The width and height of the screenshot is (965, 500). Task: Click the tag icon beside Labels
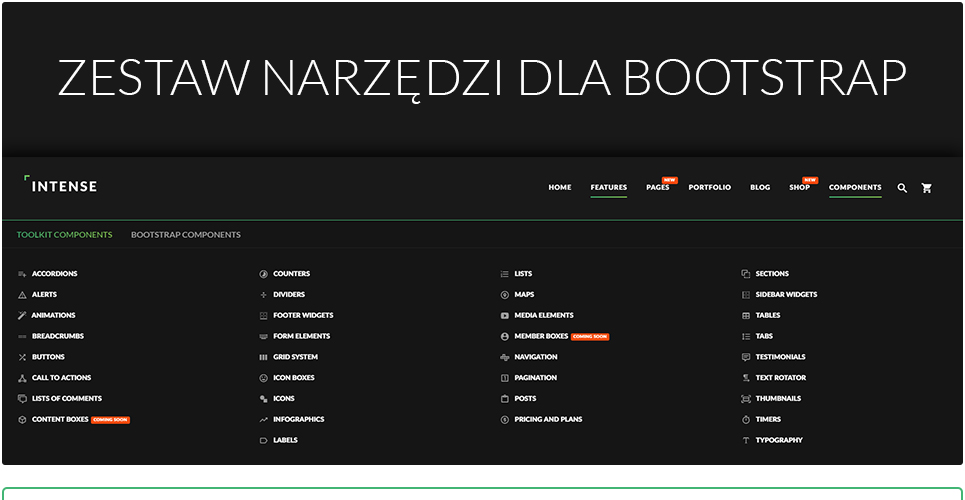[x=263, y=441]
